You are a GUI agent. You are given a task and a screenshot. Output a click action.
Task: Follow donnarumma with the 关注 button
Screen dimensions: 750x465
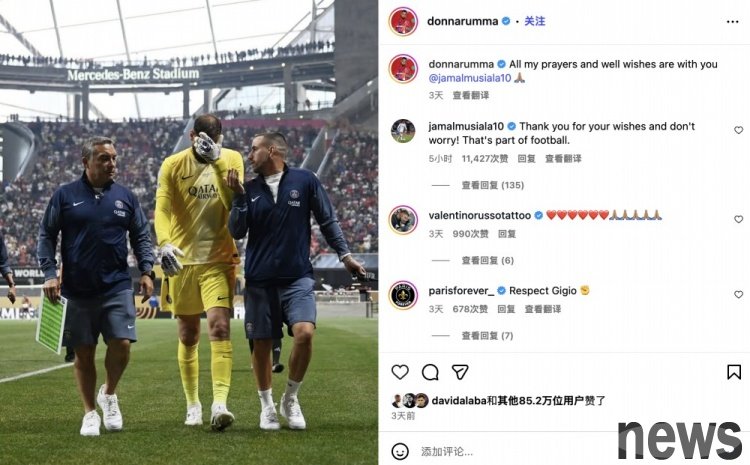[x=535, y=21]
